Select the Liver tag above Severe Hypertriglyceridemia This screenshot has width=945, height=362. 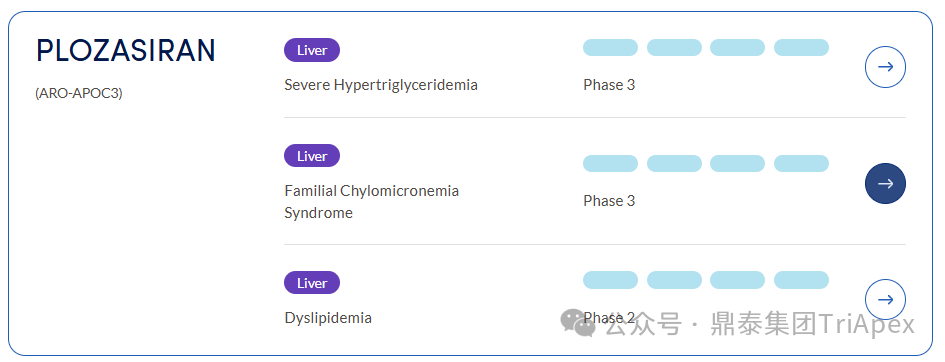[312, 50]
